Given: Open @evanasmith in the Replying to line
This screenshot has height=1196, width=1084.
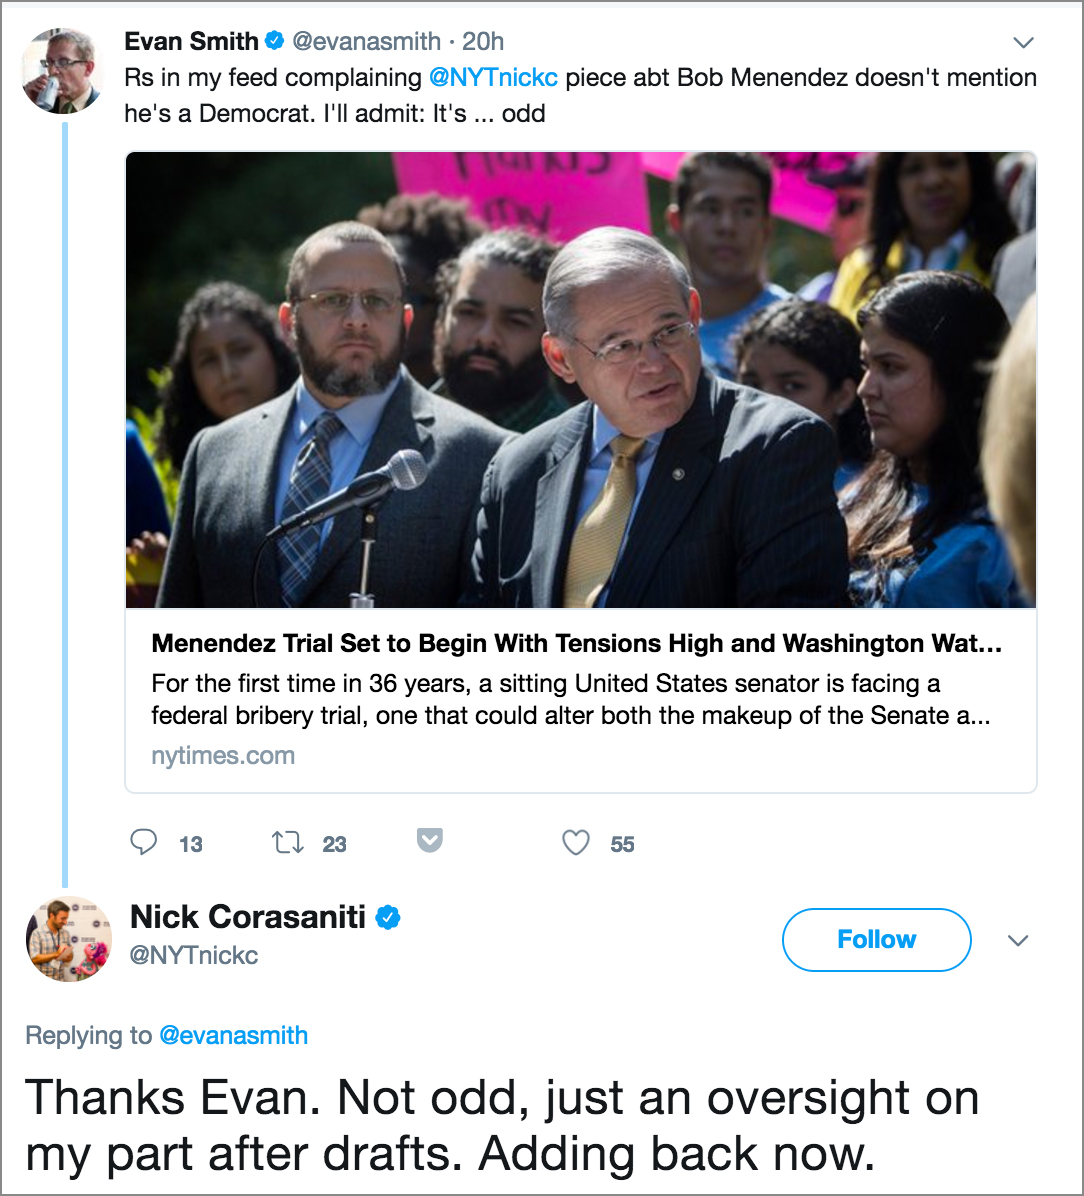Looking at the screenshot, I should (233, 1035).
